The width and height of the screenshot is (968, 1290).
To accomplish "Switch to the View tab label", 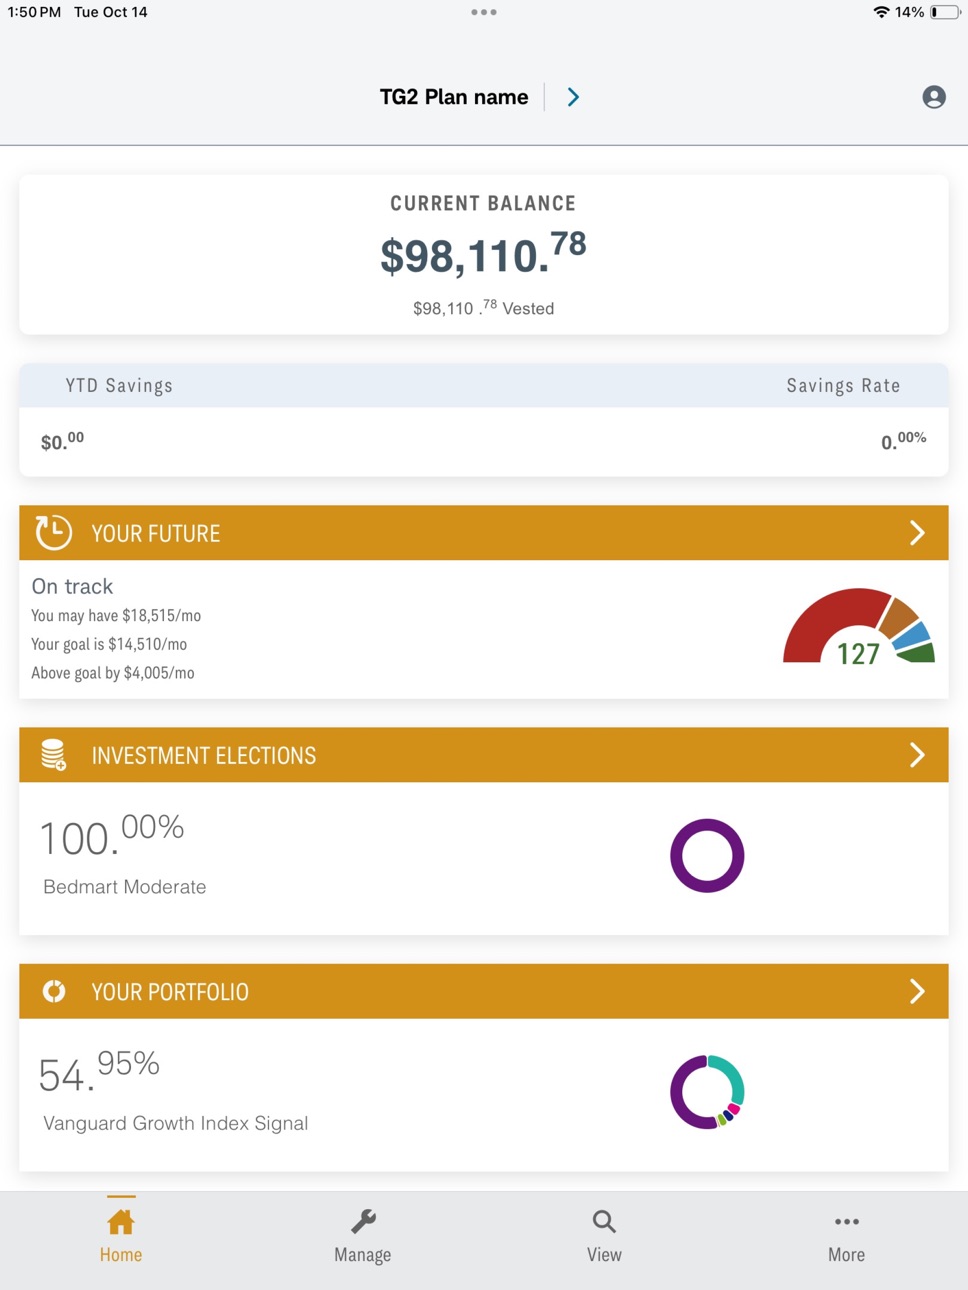I will click(604, 1255).
